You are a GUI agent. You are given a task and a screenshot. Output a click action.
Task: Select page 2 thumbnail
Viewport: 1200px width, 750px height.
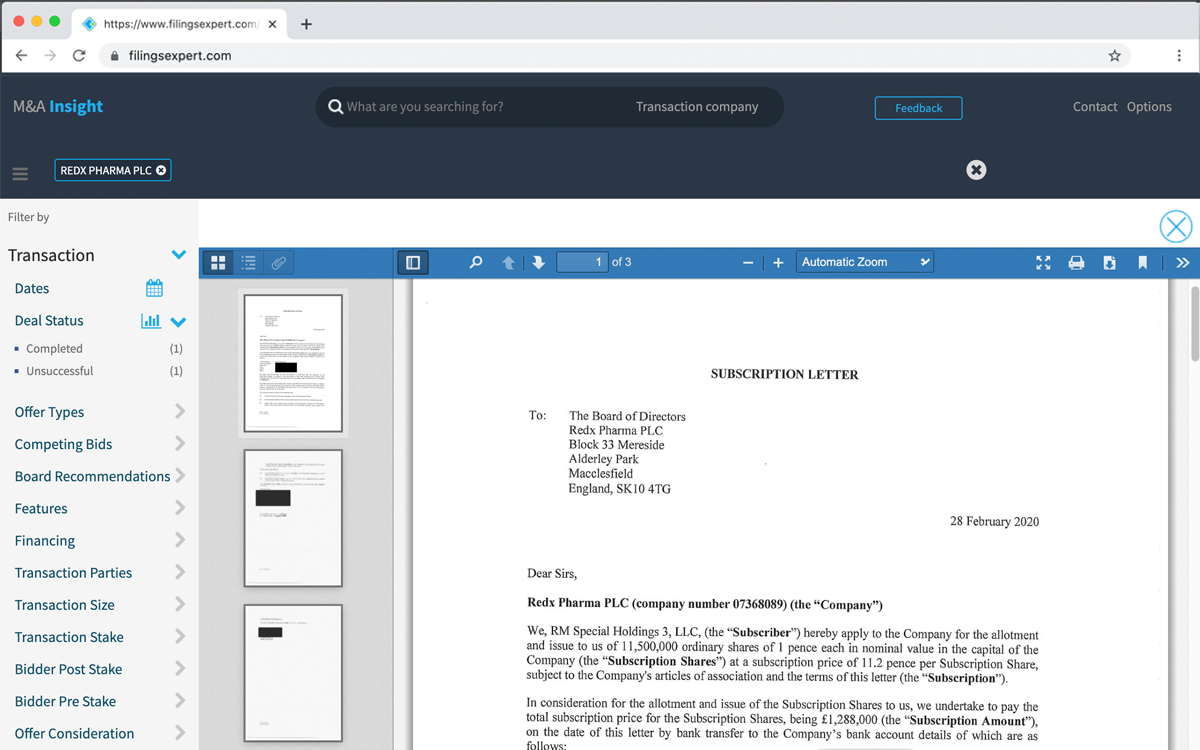tap(293, 518)
